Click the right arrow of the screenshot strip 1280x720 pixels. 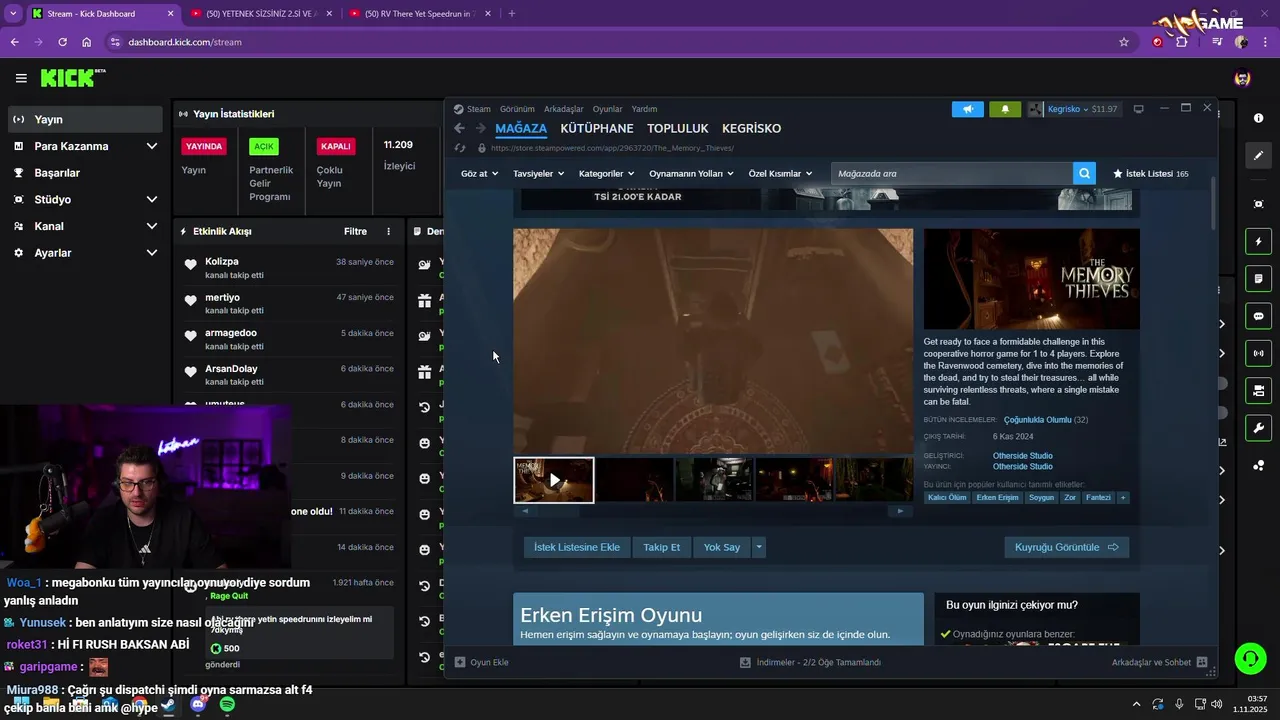[900, 511]
